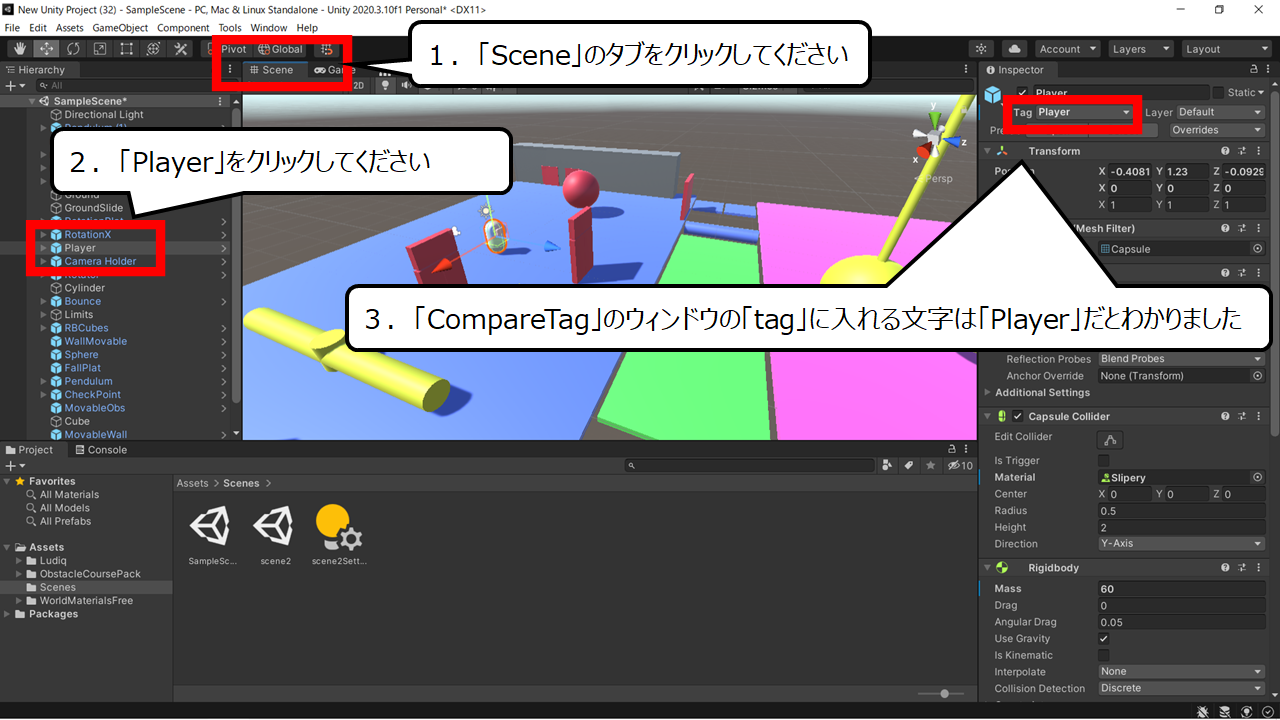Viewport: 1280px width, 720px height.
Task: Select the ObstacleCoursePack folder
Action: pos(90,574)
